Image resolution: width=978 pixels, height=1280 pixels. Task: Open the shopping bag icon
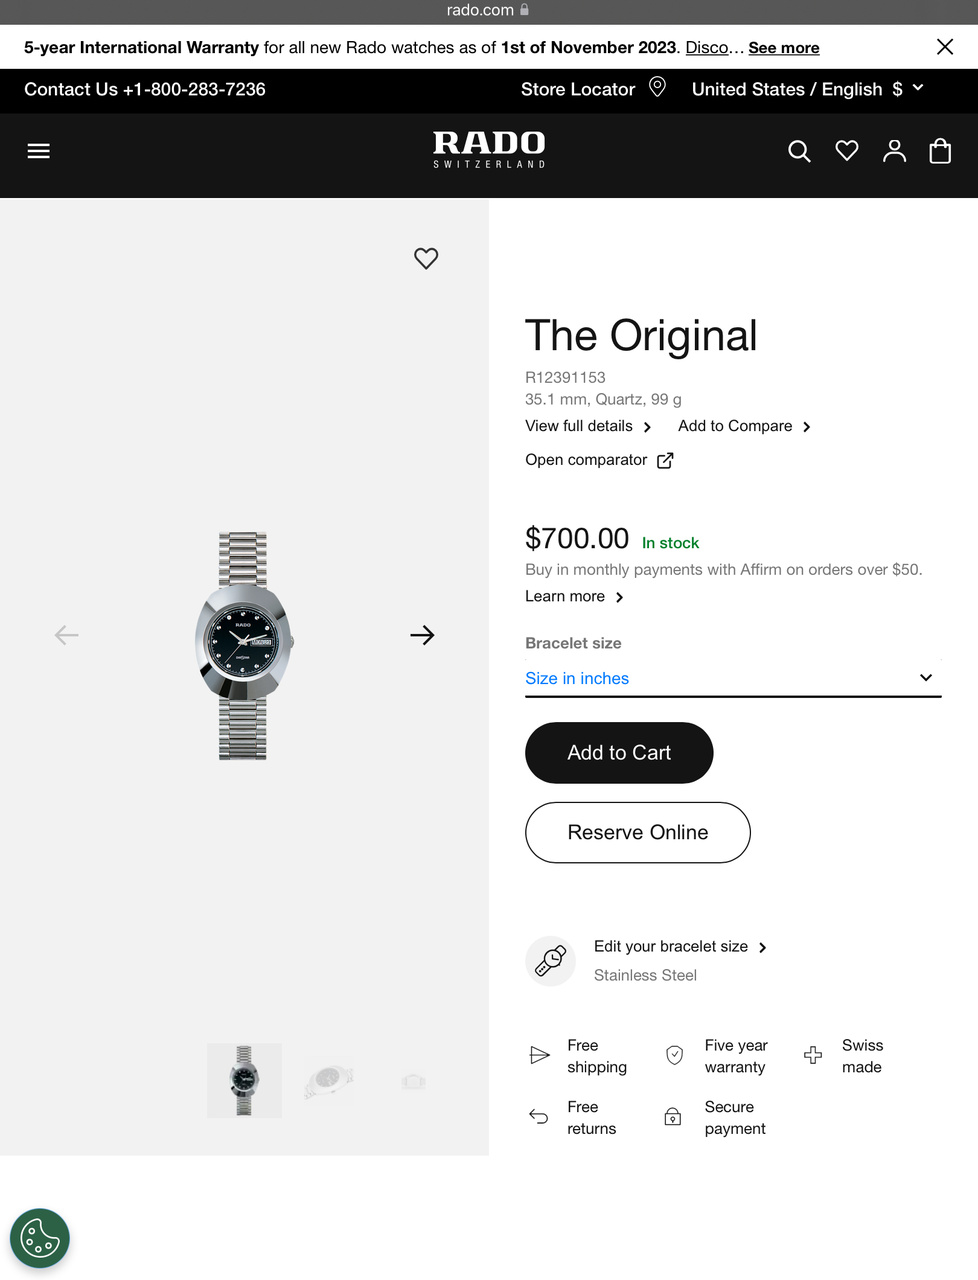(x=940, y=151)
